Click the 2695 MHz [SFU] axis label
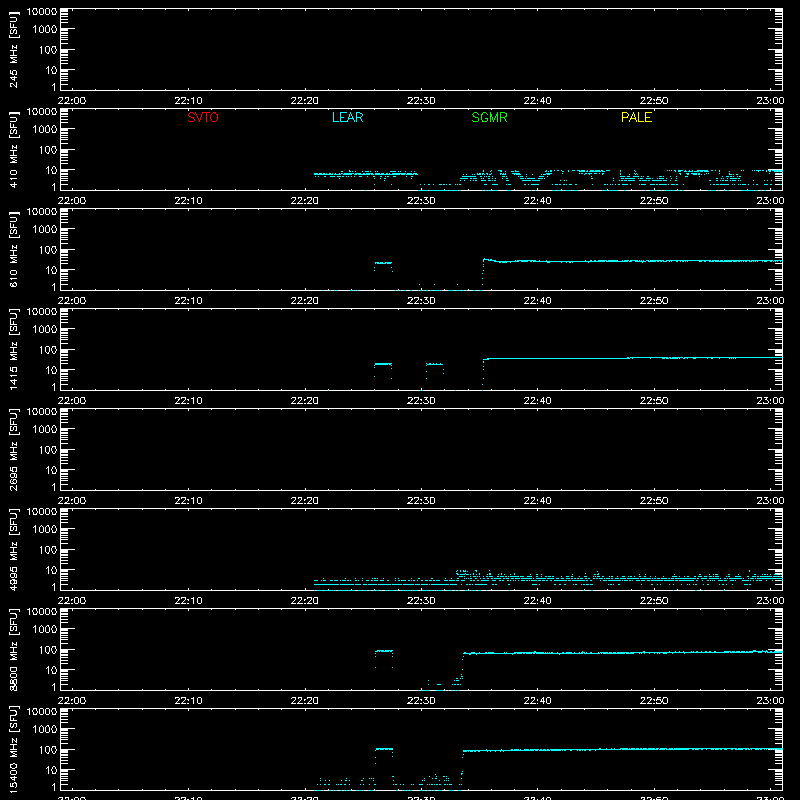This screenshot has width=800, height=800. (x=13, y=450)
